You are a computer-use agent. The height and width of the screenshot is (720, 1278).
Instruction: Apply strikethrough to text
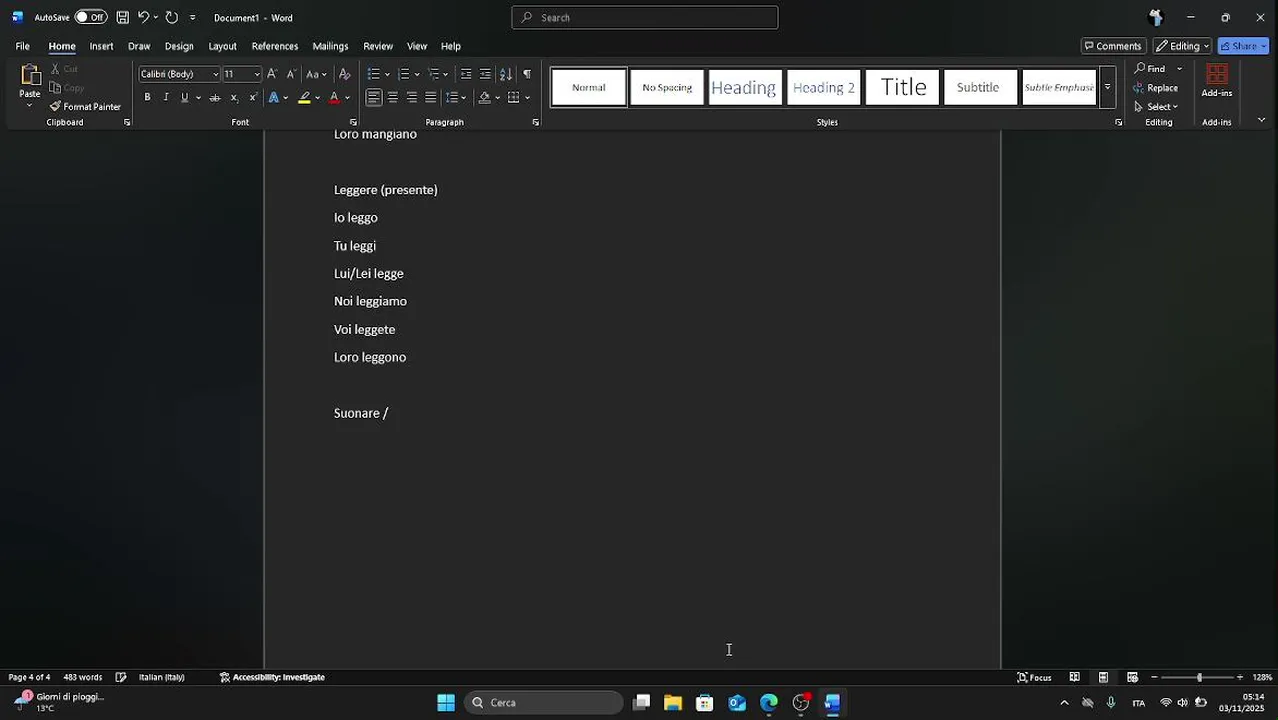(214, 98)
